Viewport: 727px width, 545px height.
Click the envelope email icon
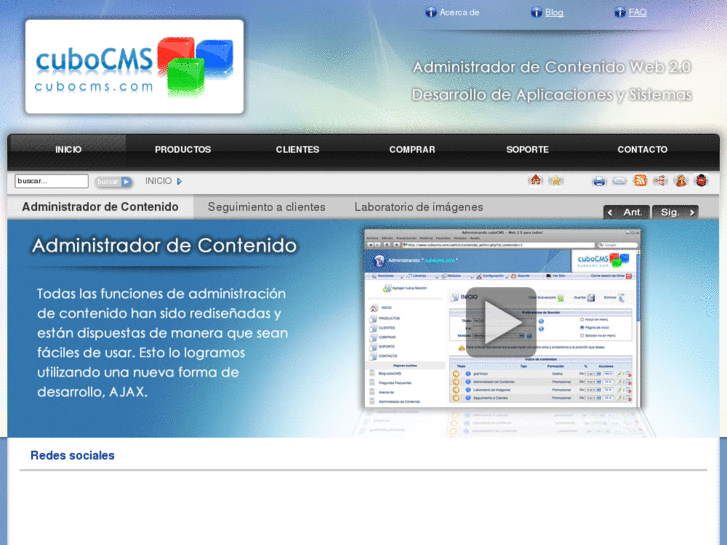click(619, 181)
